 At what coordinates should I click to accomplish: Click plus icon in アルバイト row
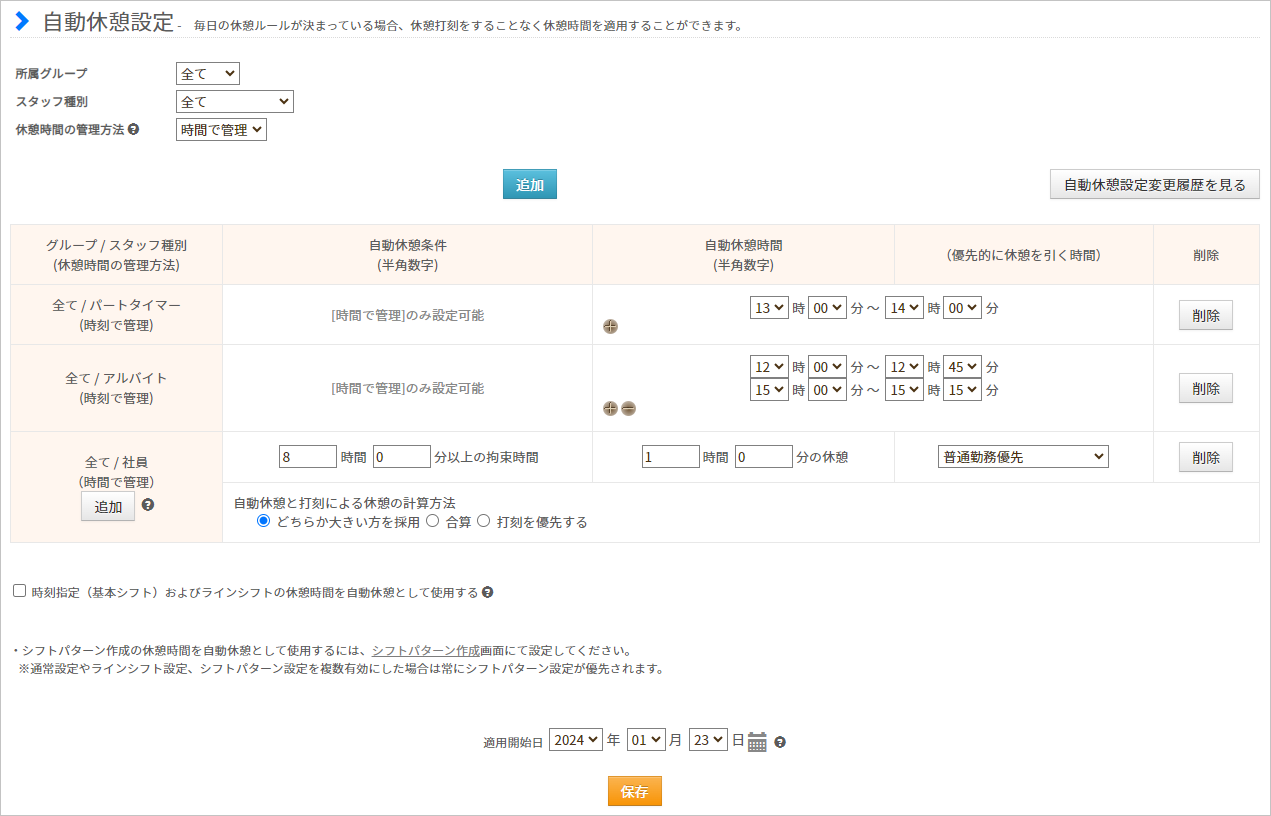point(610,408)
